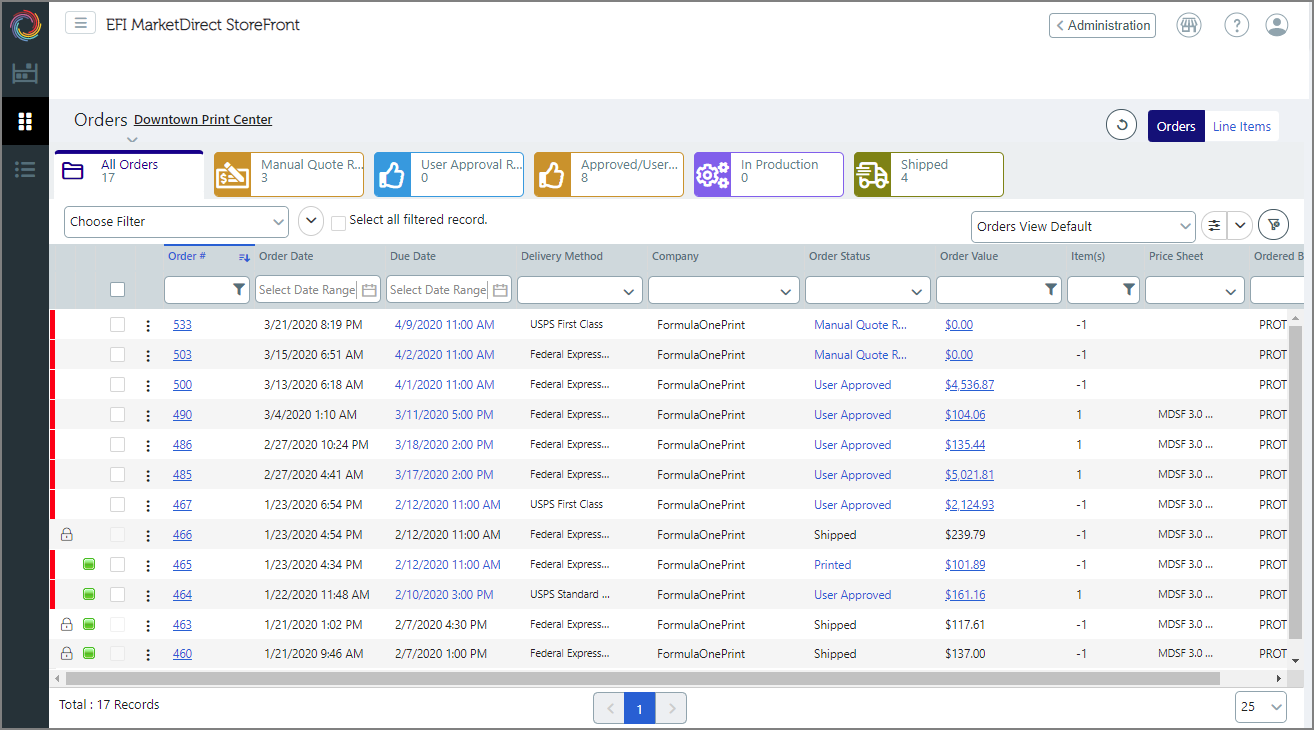Expand the round chevron next to Choose Filter
This screenshot has width=1314, height=731.
coord(311,221)
